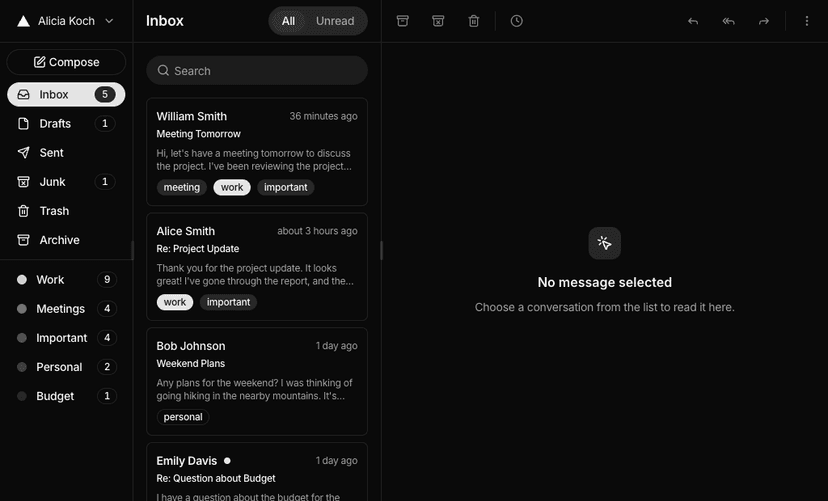828x501 pixels.
Task: Go to the Sent folder
Action: [x=66, y=153]
